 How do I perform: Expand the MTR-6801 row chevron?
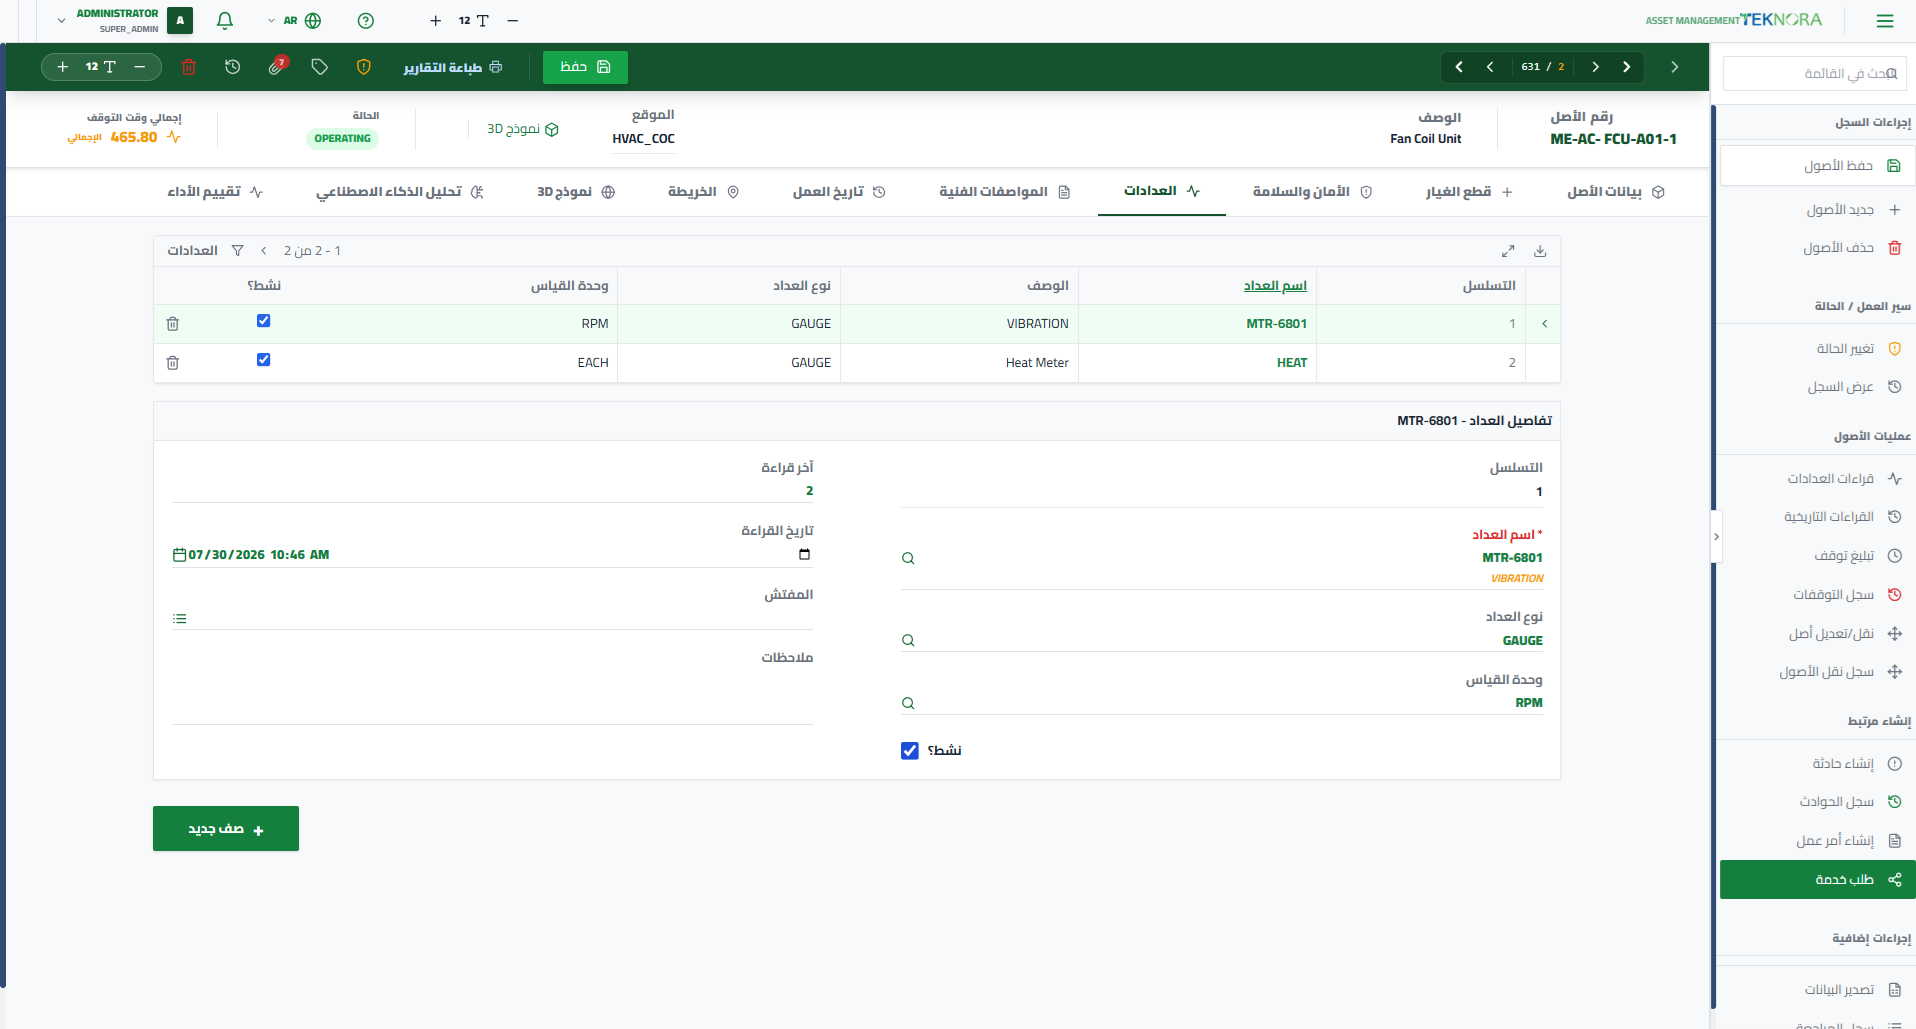pyautogui.click(x=1545, y=324)
